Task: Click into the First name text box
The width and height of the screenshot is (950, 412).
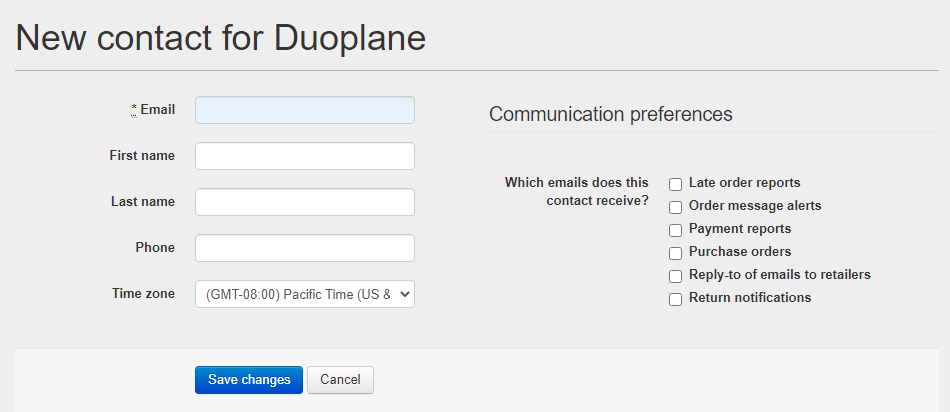Action: coord(305,156)
